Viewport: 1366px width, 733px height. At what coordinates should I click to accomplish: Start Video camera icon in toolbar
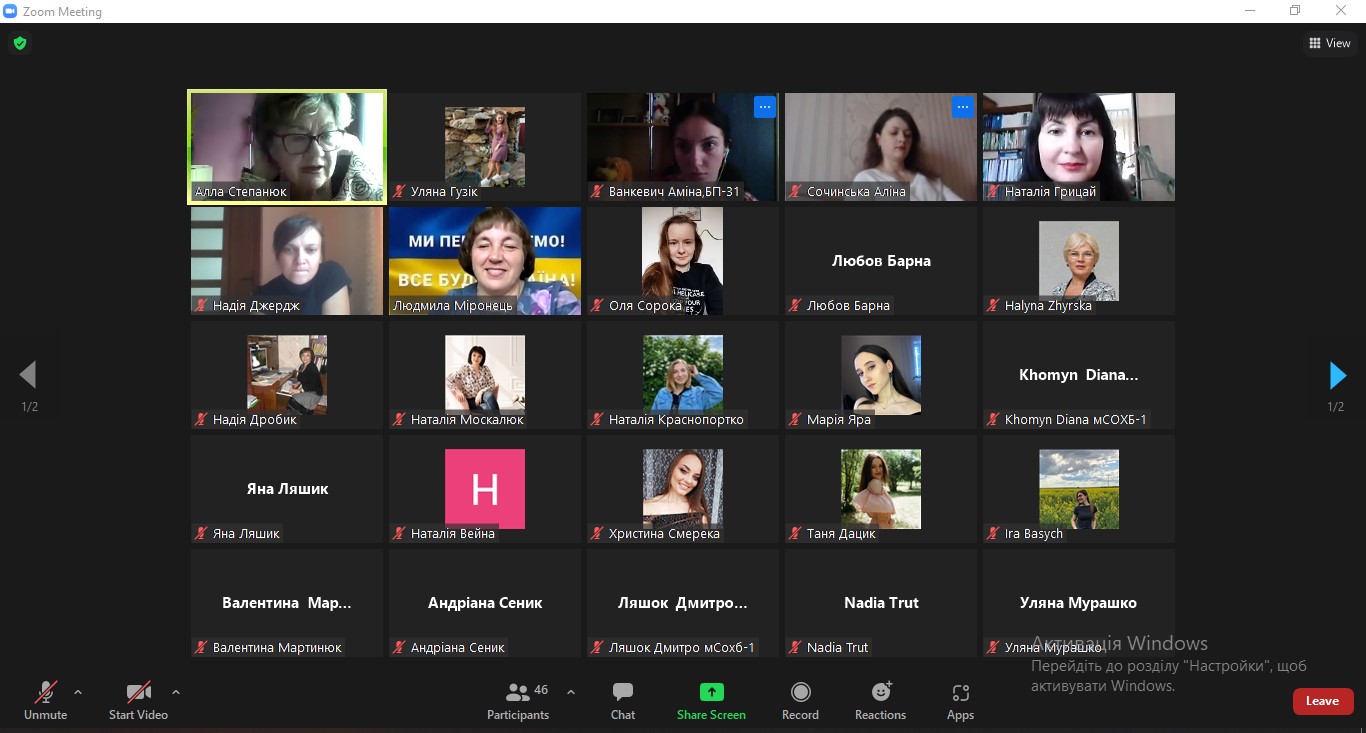point(138,692)
